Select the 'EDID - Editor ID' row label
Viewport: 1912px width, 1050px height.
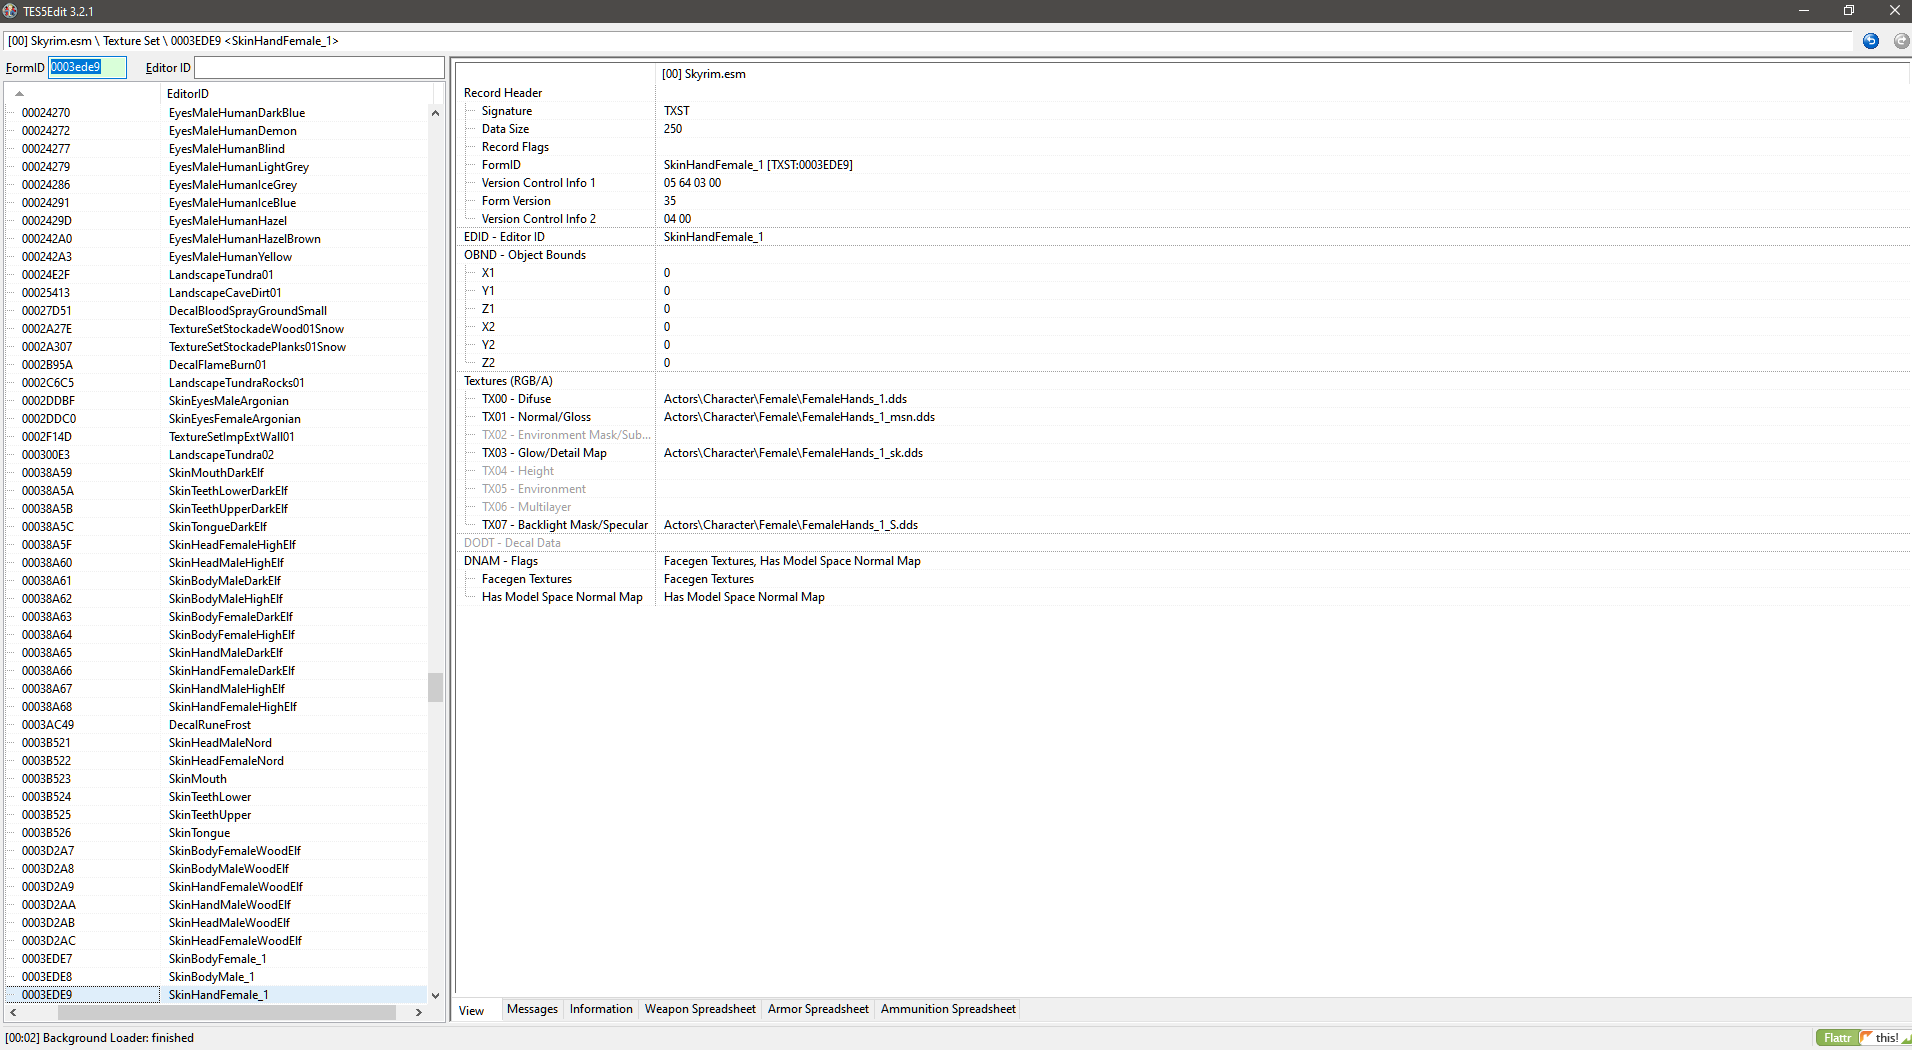coord(504,237)
